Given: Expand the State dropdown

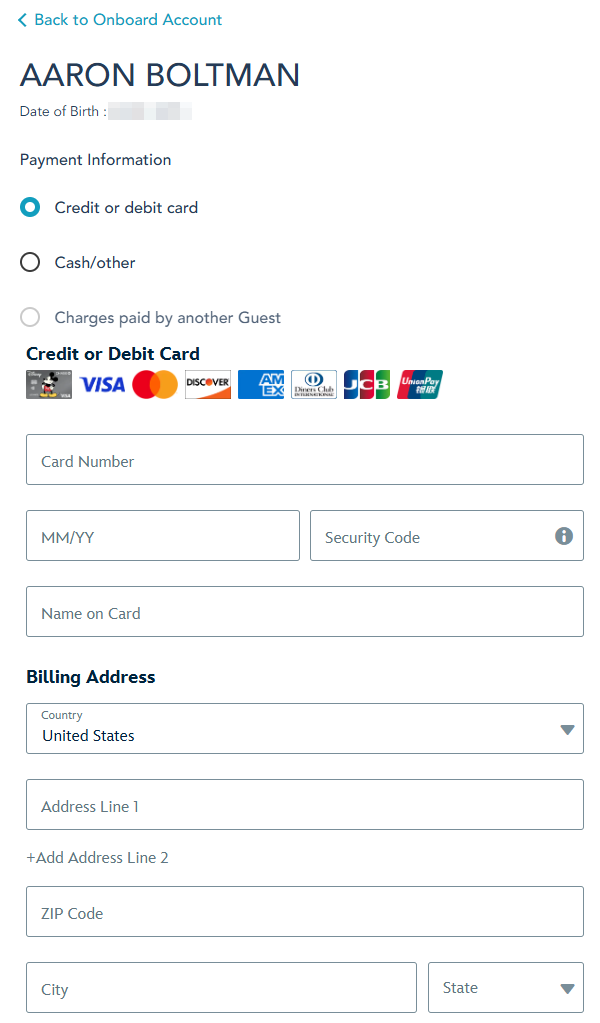Looking at the screenshot, I should pyautogui.click(x=505, y=988).
